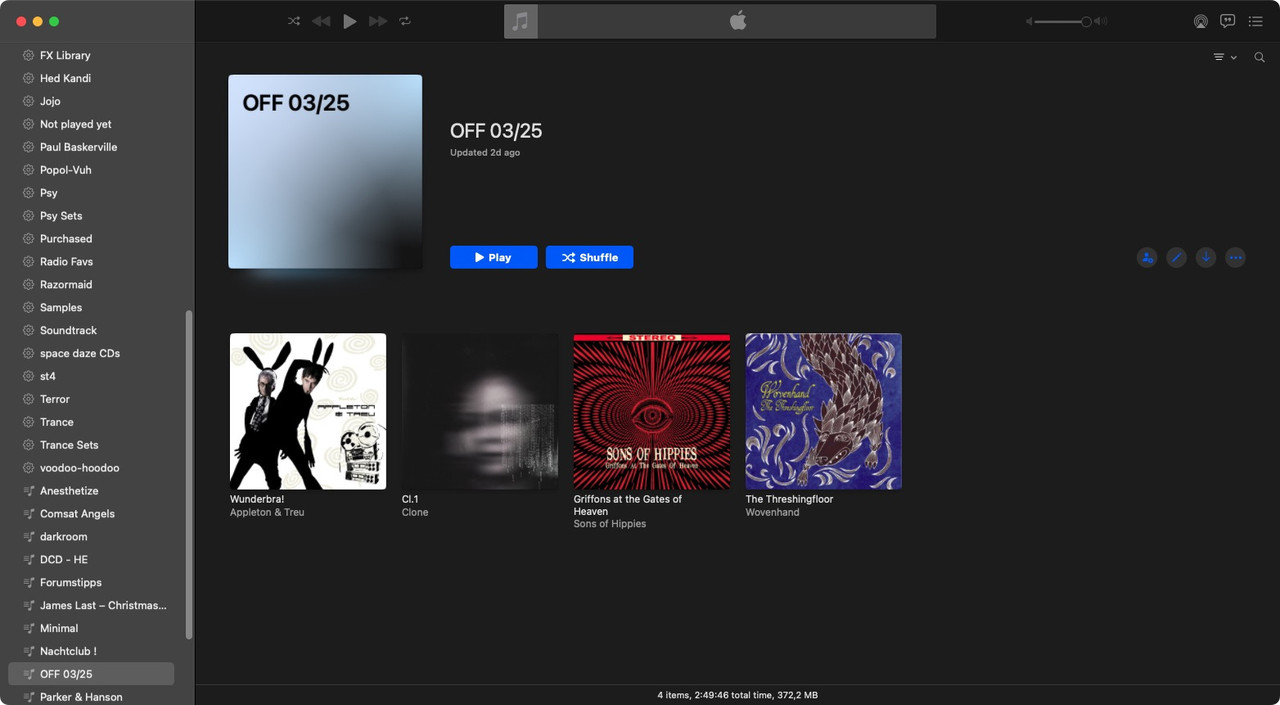1280x705 pixels.
Task: Click the sidebar vertical scrollbar
Action: point(189,474)
